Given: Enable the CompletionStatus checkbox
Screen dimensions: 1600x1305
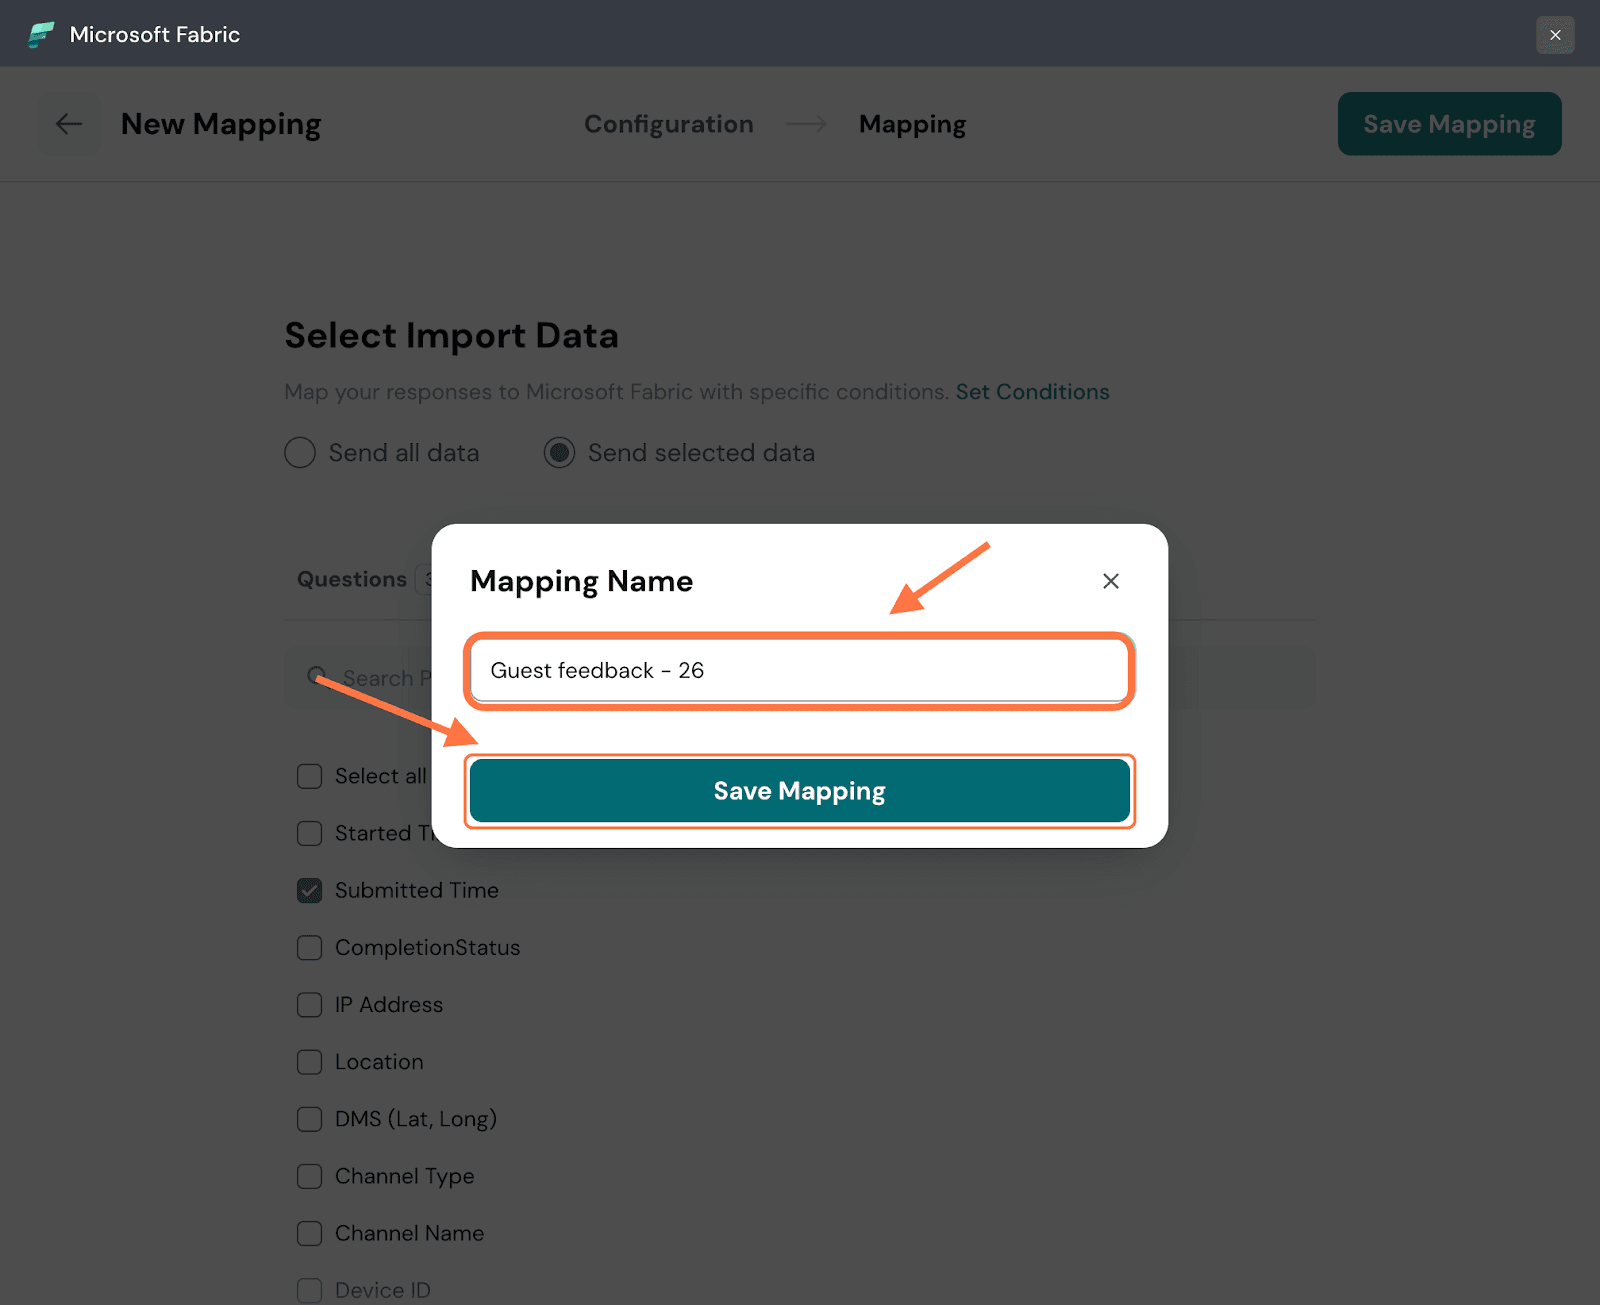Looking at the screenshot, I should point(310,947).
